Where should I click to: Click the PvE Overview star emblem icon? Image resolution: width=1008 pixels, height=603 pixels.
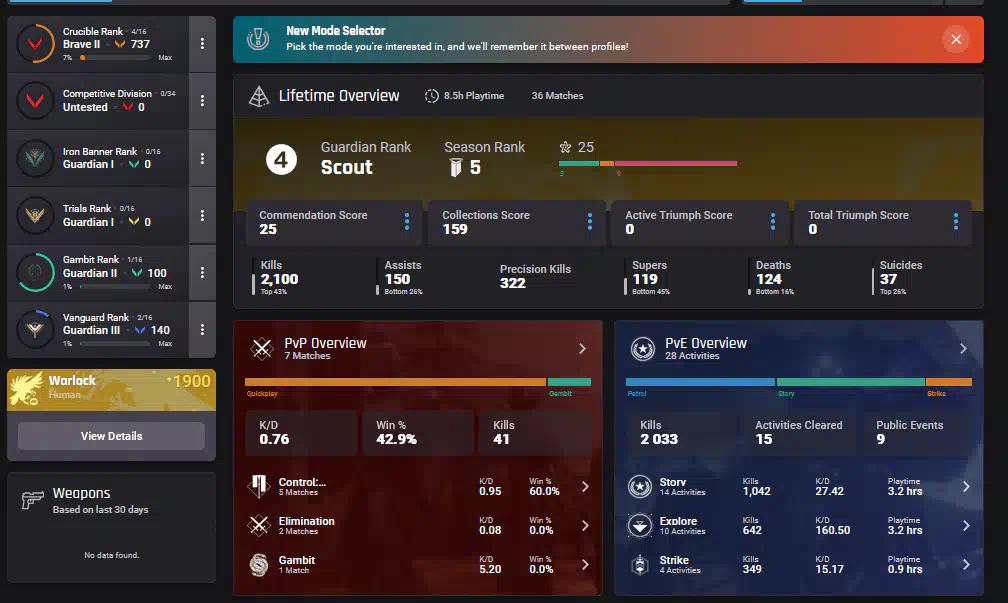642,348
